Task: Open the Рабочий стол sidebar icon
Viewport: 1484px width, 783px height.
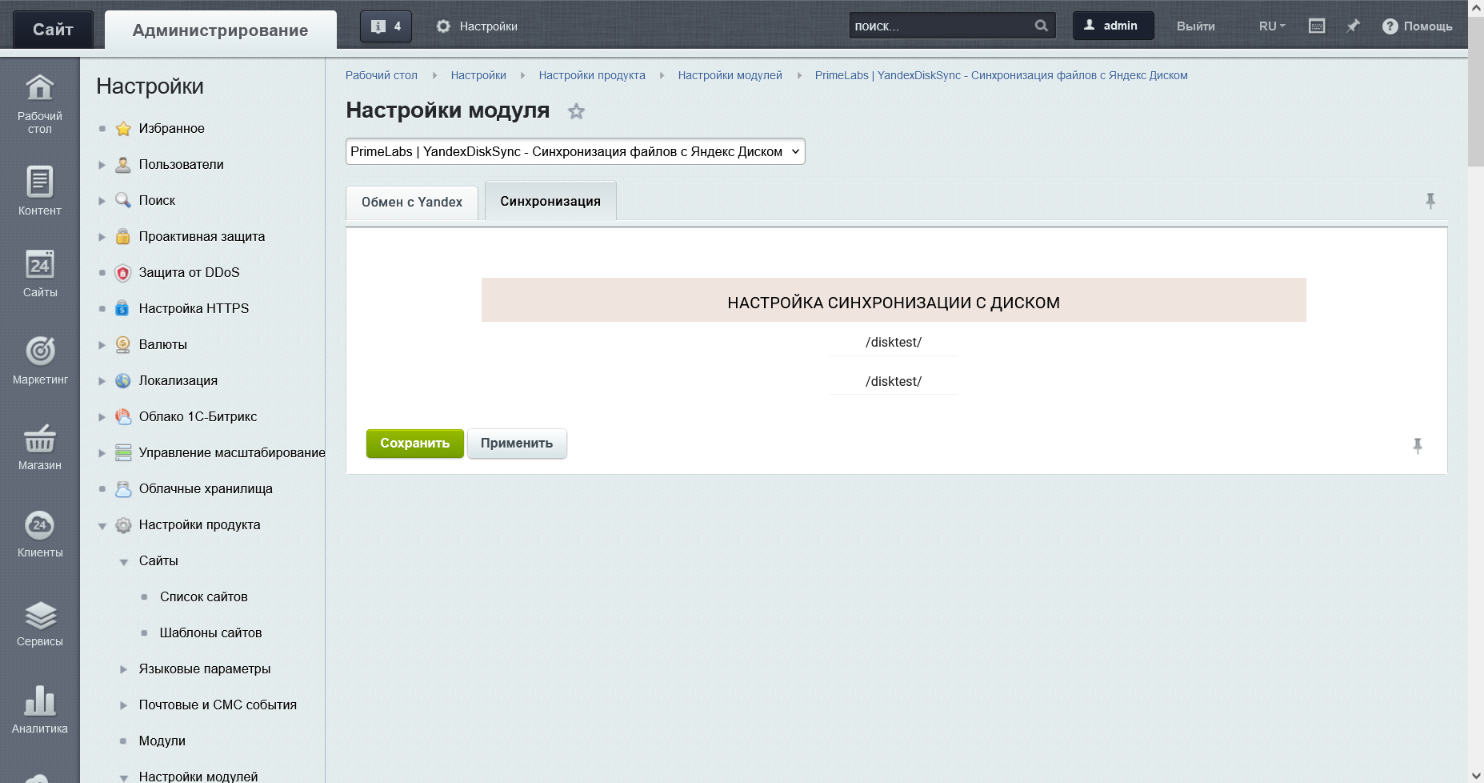Action: click(x=39, y=90)
